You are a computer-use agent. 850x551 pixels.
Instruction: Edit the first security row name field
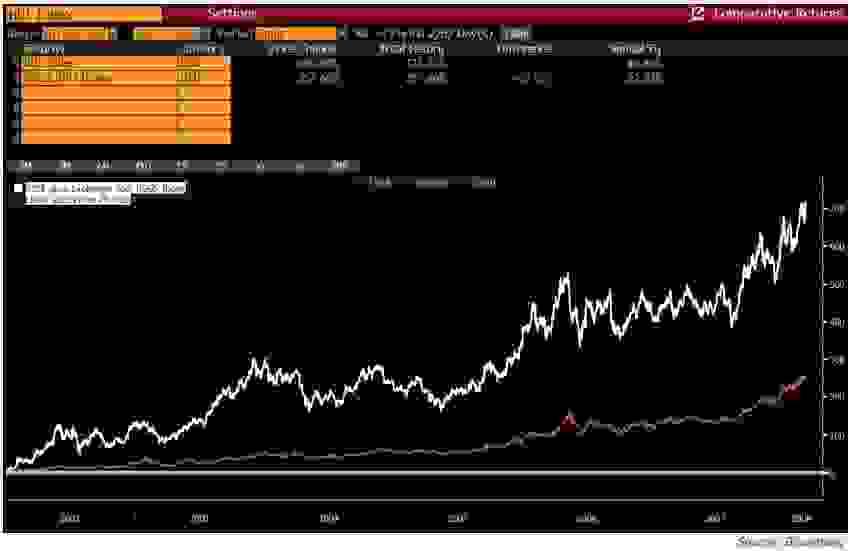pos(99,62)
